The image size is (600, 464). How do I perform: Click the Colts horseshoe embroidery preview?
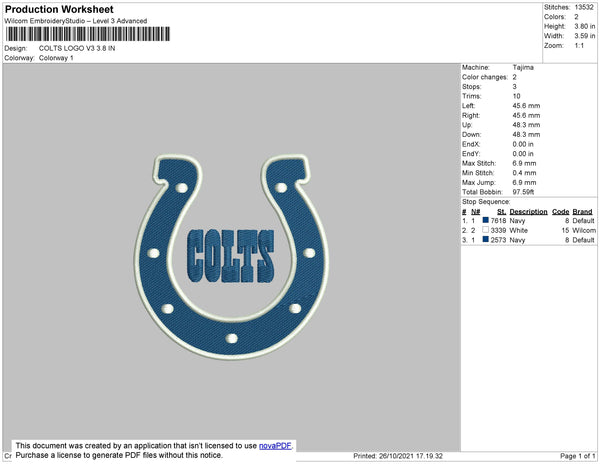pyautogui.click(x=231, y=257)
